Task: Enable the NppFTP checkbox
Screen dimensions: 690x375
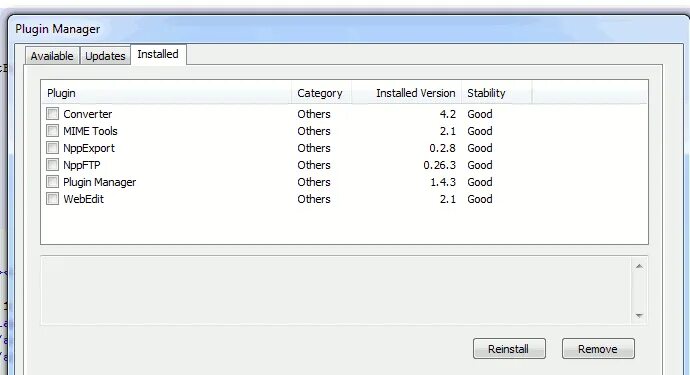Action: pos(52,165)
